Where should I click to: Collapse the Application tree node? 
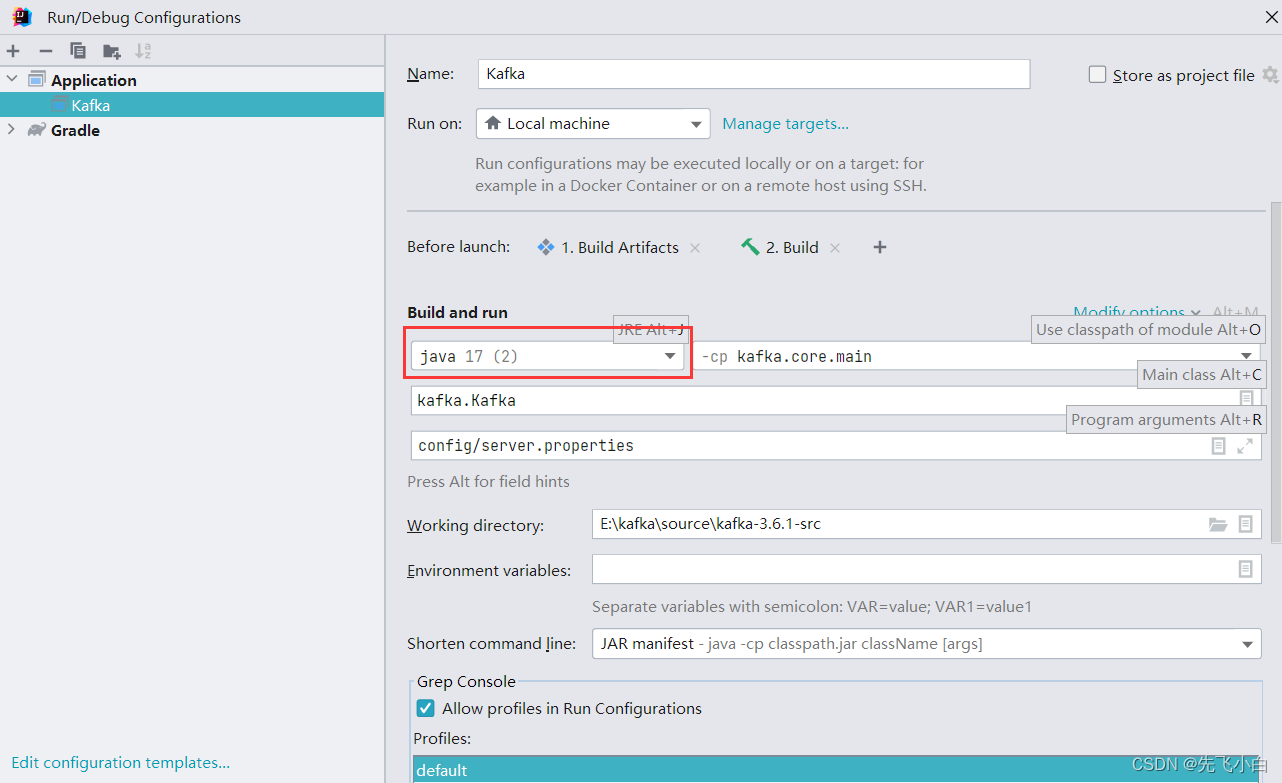click(12, 79)
